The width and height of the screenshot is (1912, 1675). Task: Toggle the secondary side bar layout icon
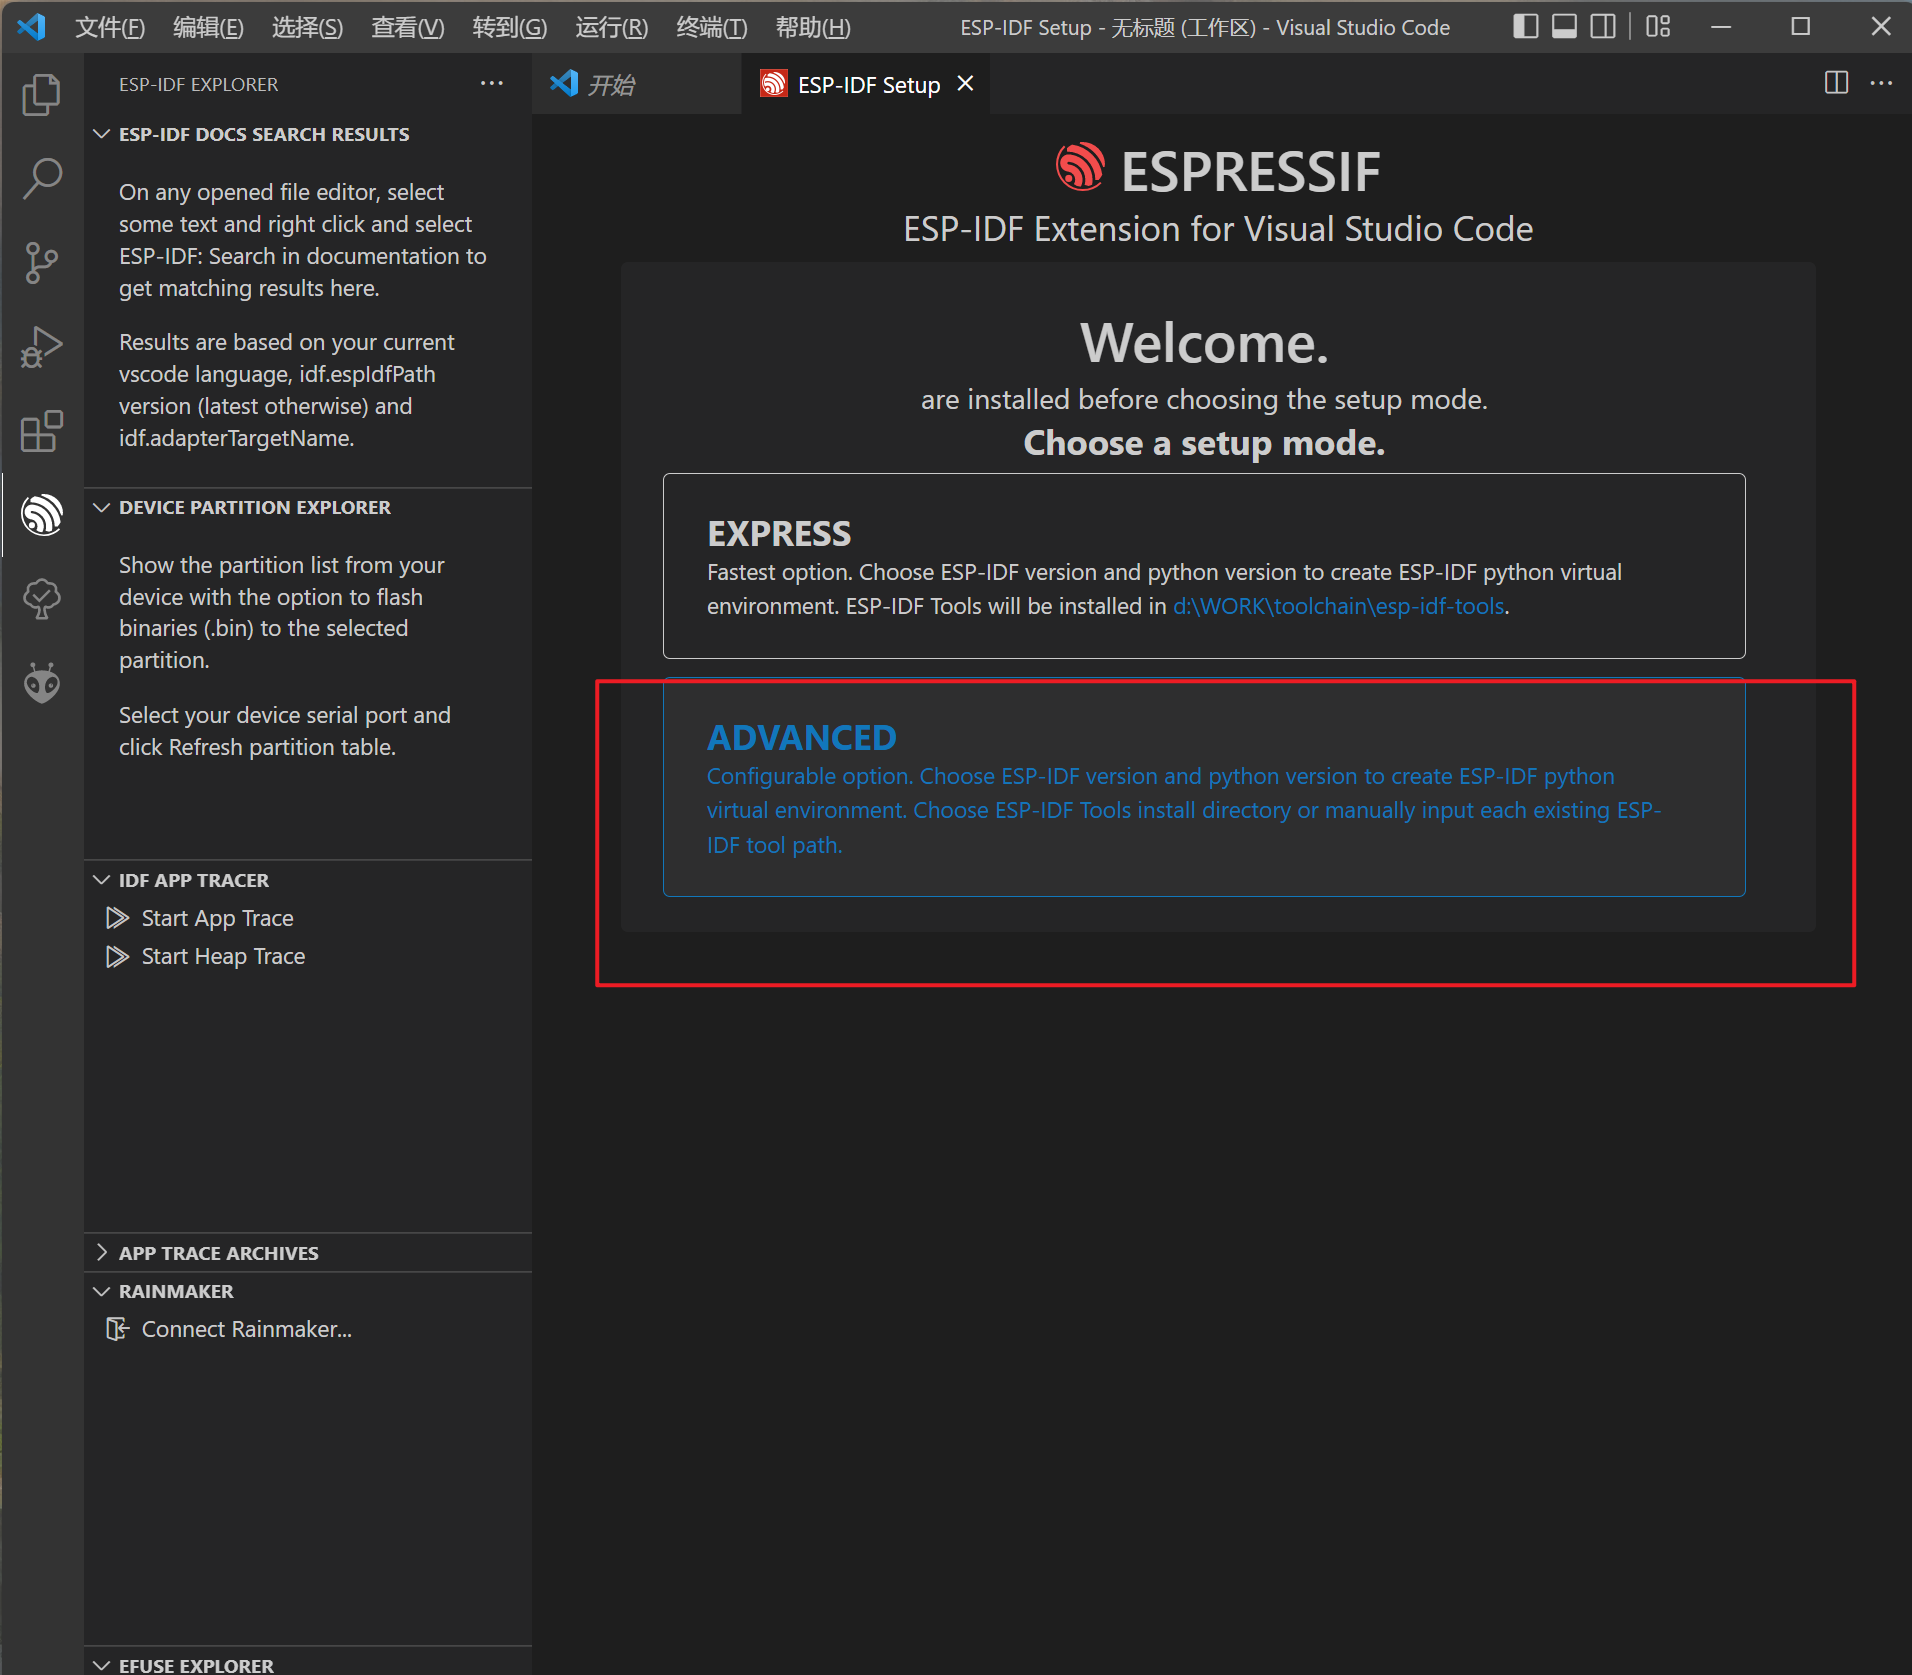[x=1603, y=27]
